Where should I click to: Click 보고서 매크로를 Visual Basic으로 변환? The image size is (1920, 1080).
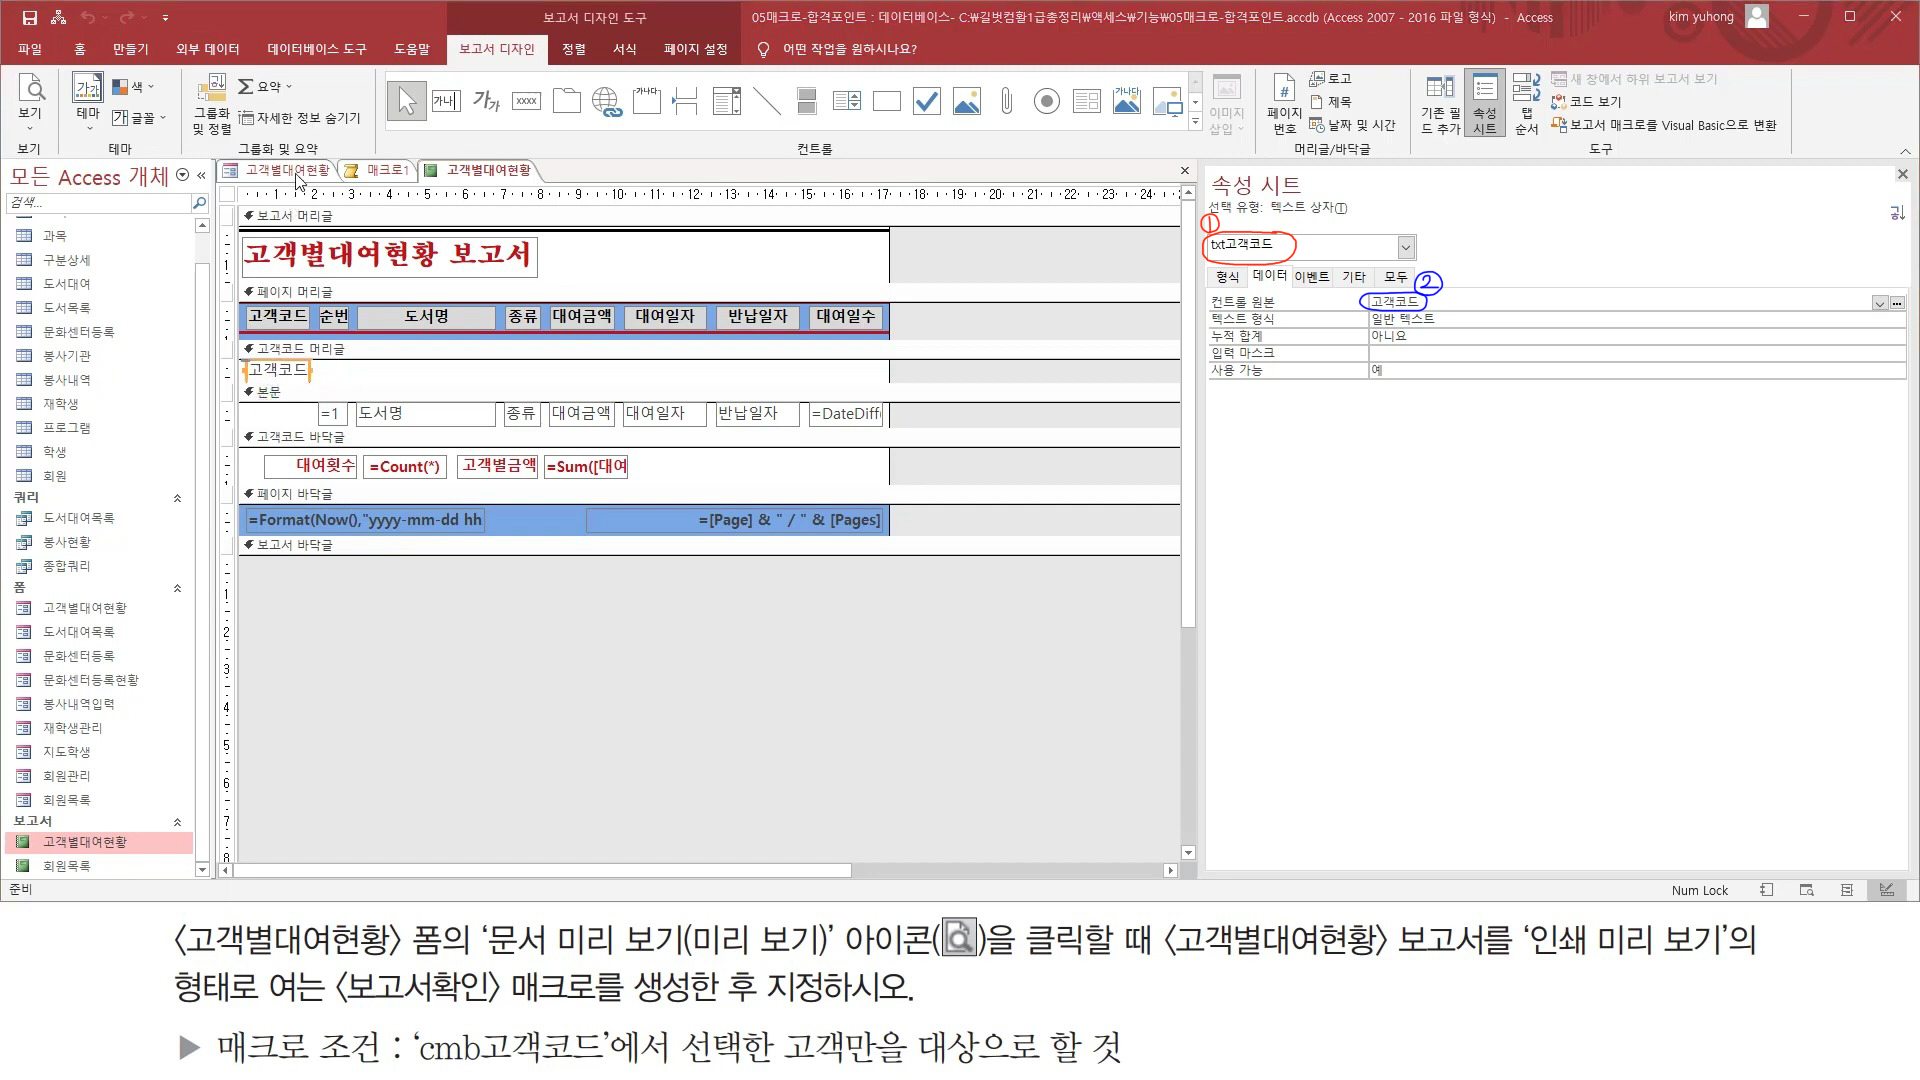pyautogui.click(x=1664, y=125)
